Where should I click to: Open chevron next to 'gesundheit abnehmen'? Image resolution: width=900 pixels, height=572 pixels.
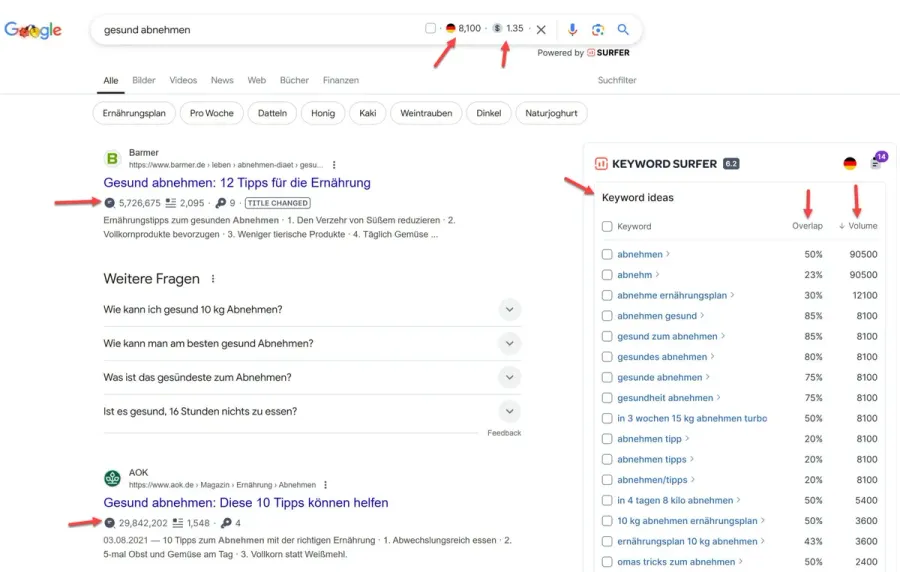(x=719, y=398)
